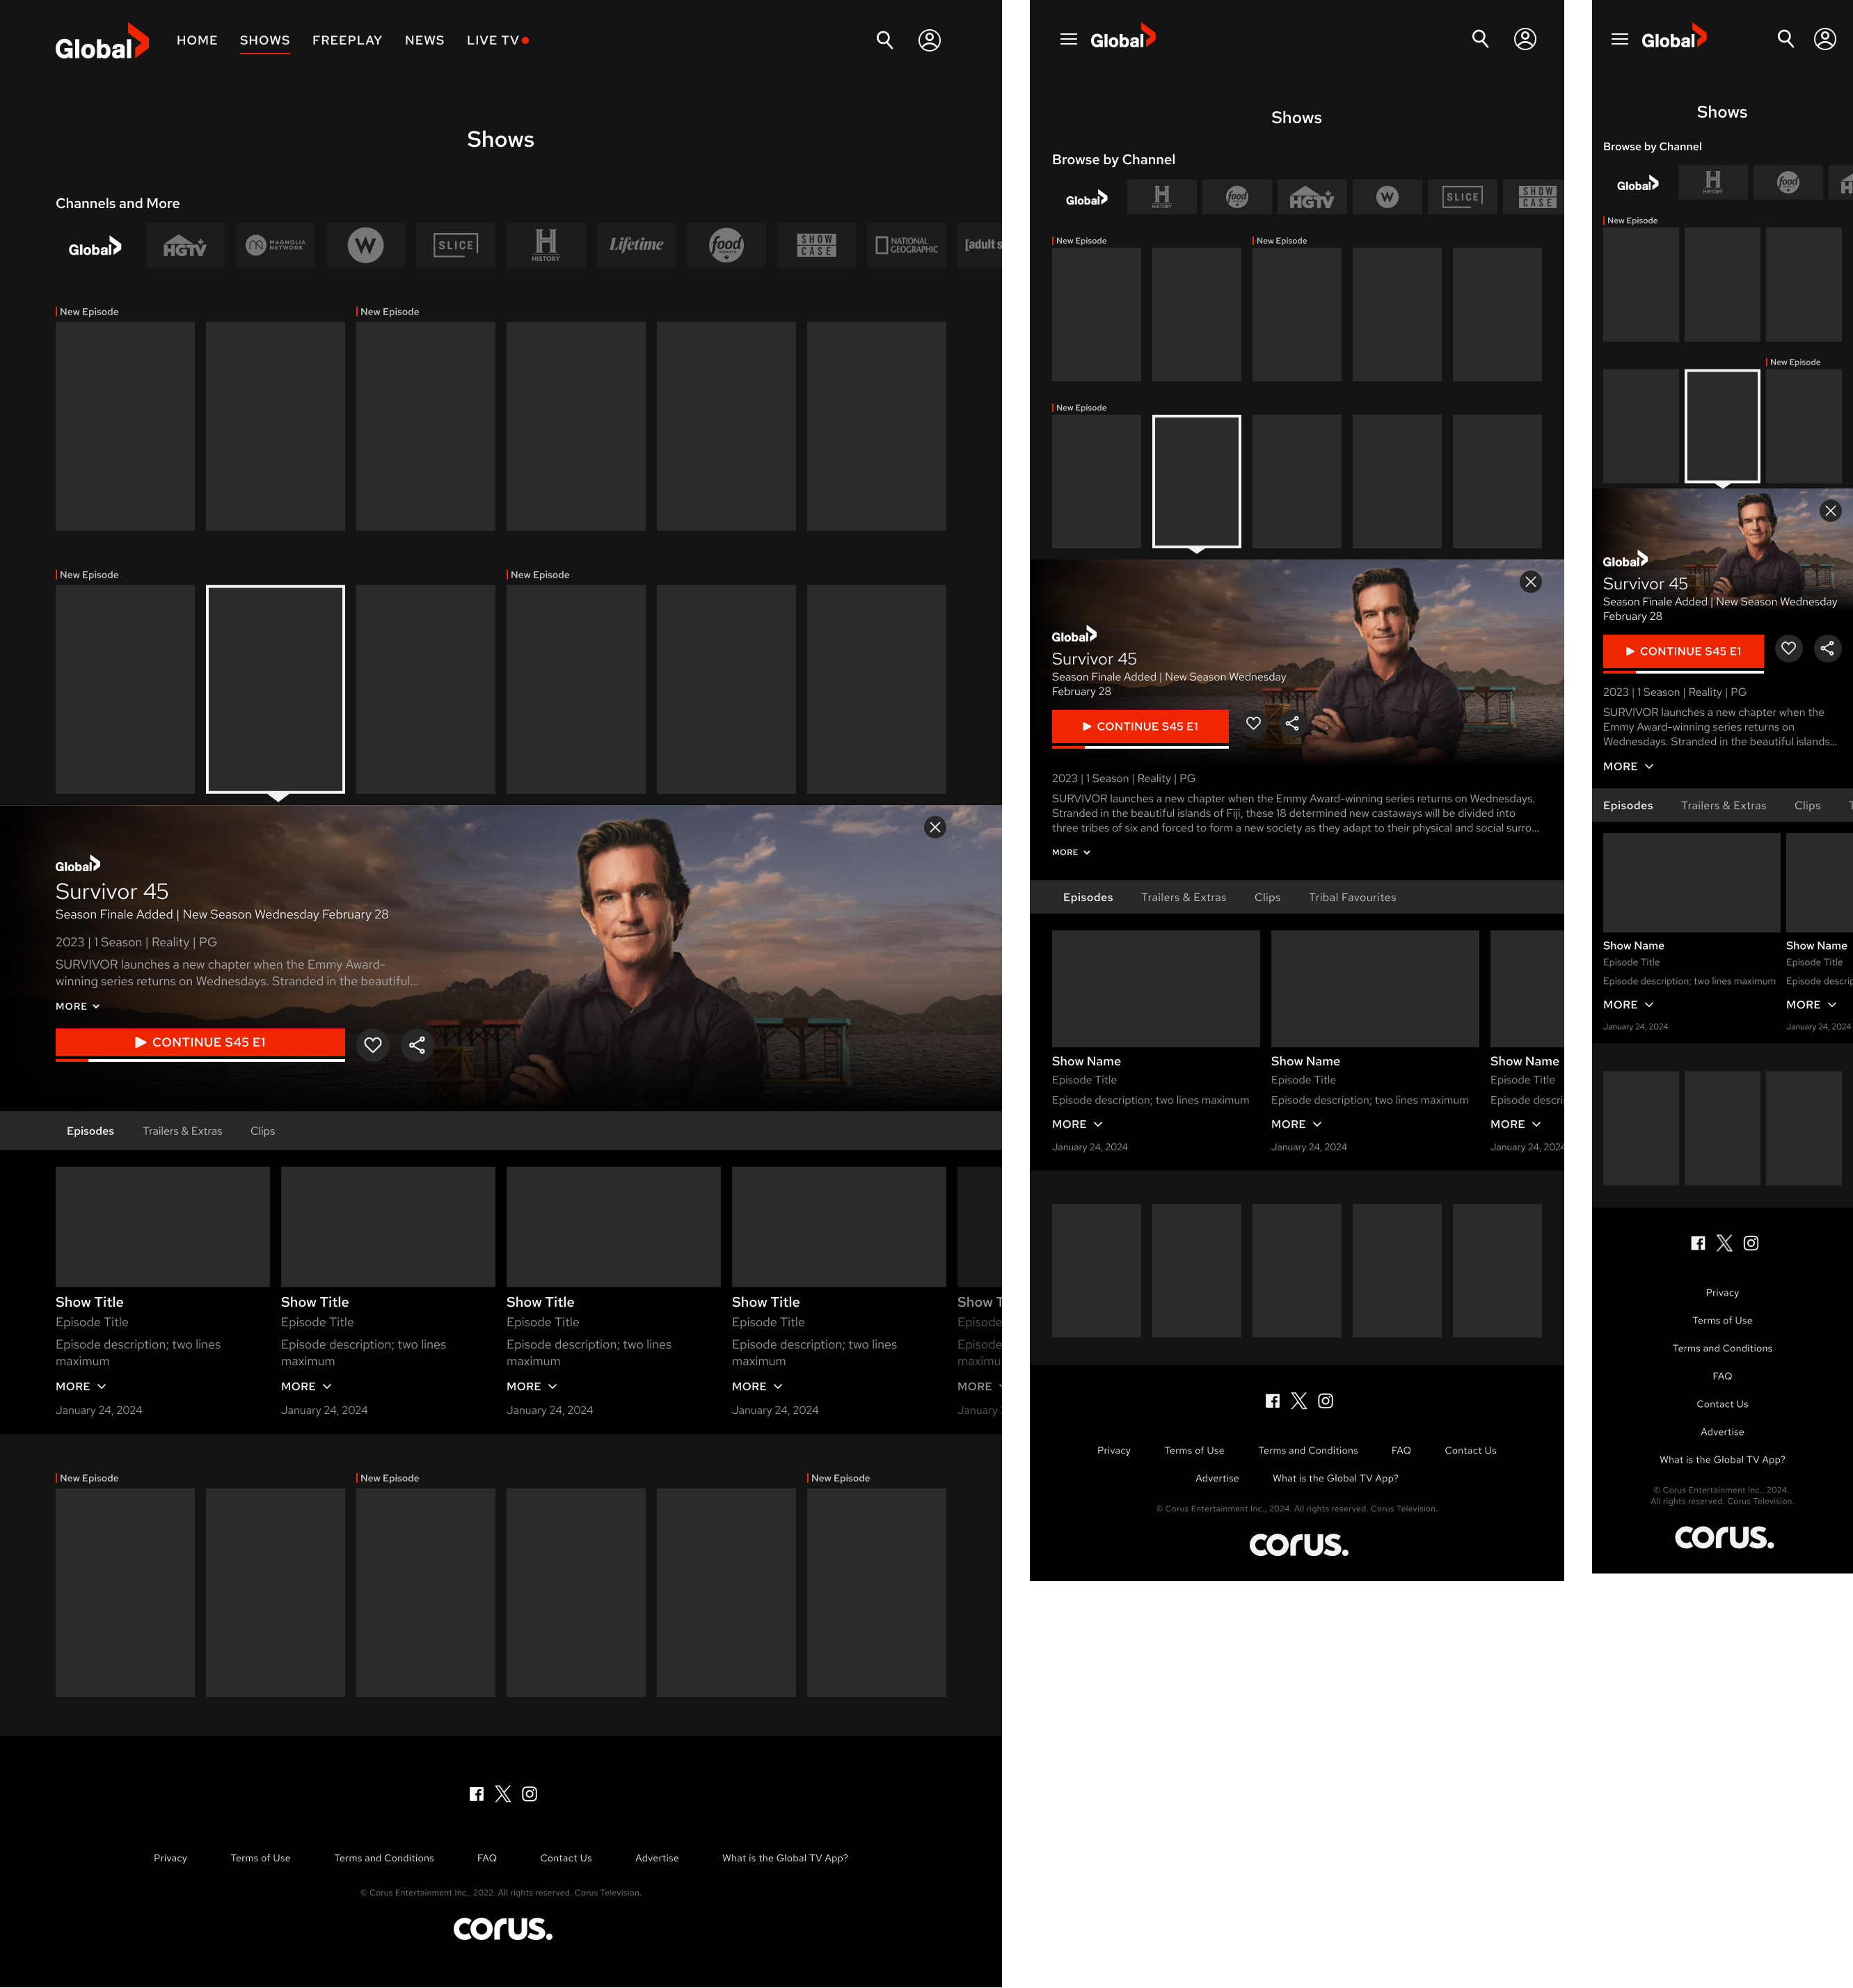The image size is (1853, 1988).
Task: Open FAQ link in mobile footer
Action: coord(1722,1376)
